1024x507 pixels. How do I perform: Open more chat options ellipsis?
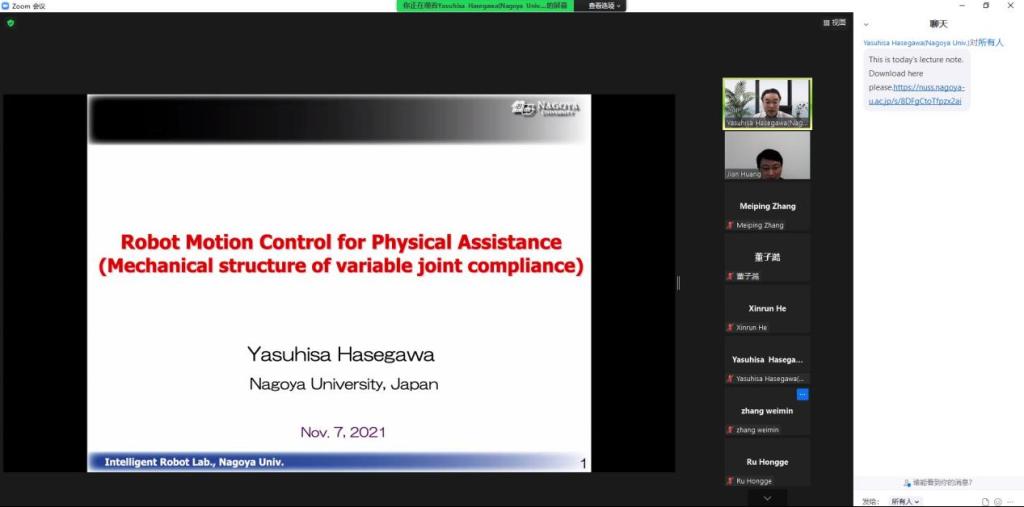coord(1012,501)
